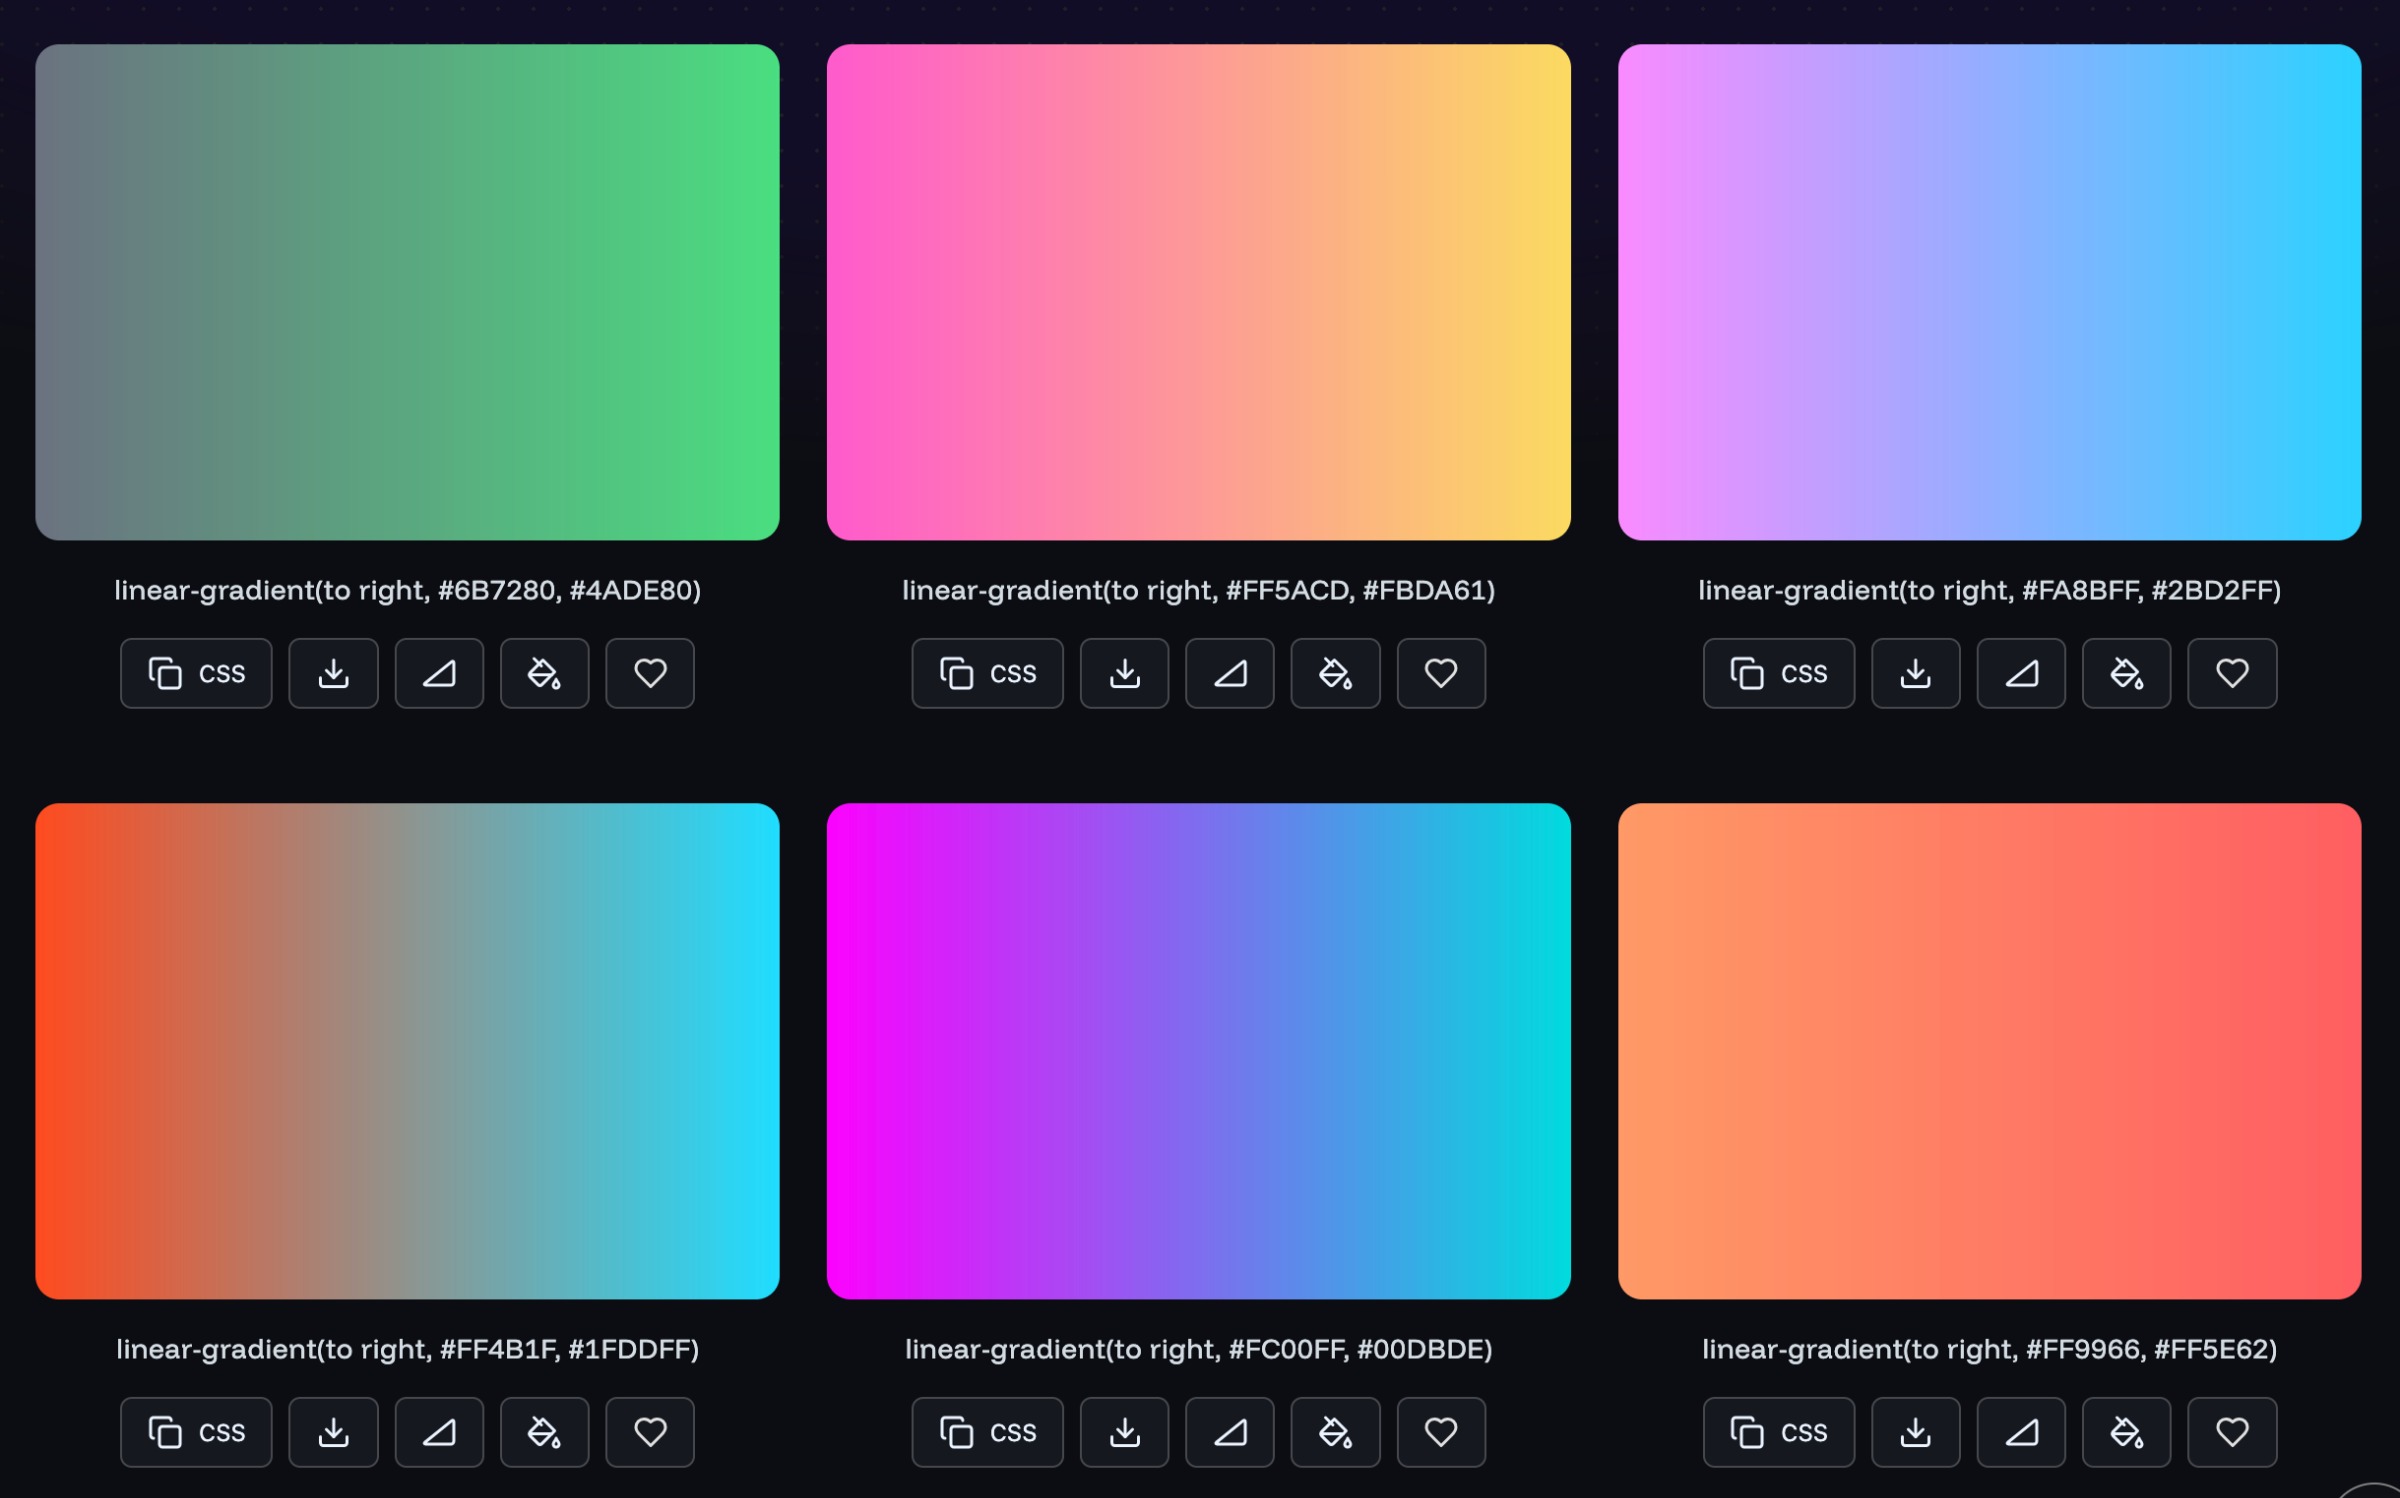Open angle control on the #FA8BFF gradient card
Screen dimensions: 2400x1498
tap(2019, 673)
